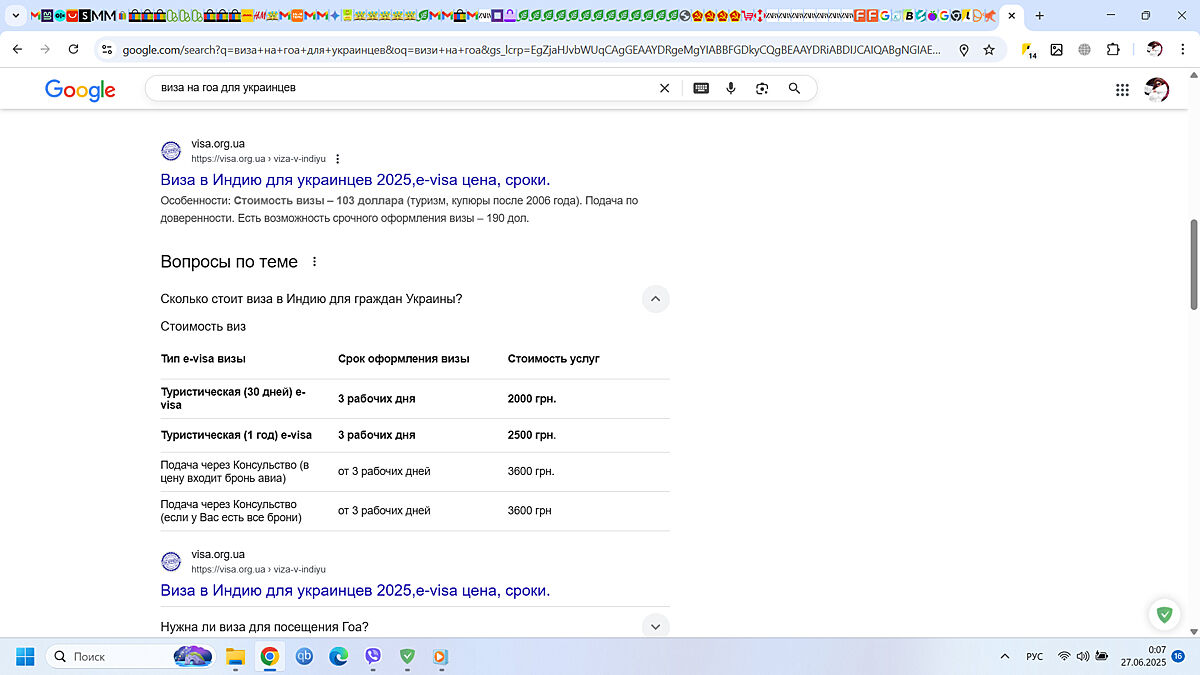Reload the current page

coord(73,49)
